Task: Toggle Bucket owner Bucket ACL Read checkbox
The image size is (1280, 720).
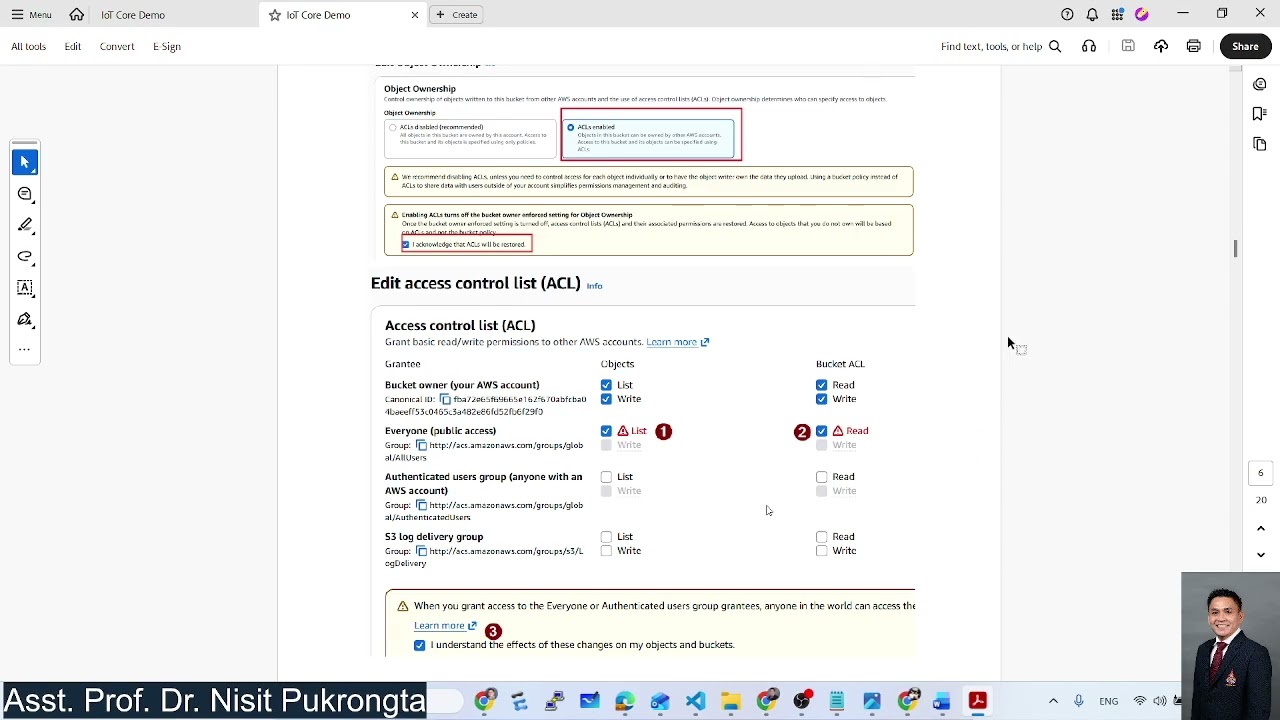Action: pyautogui.click(x=822, y=385)
